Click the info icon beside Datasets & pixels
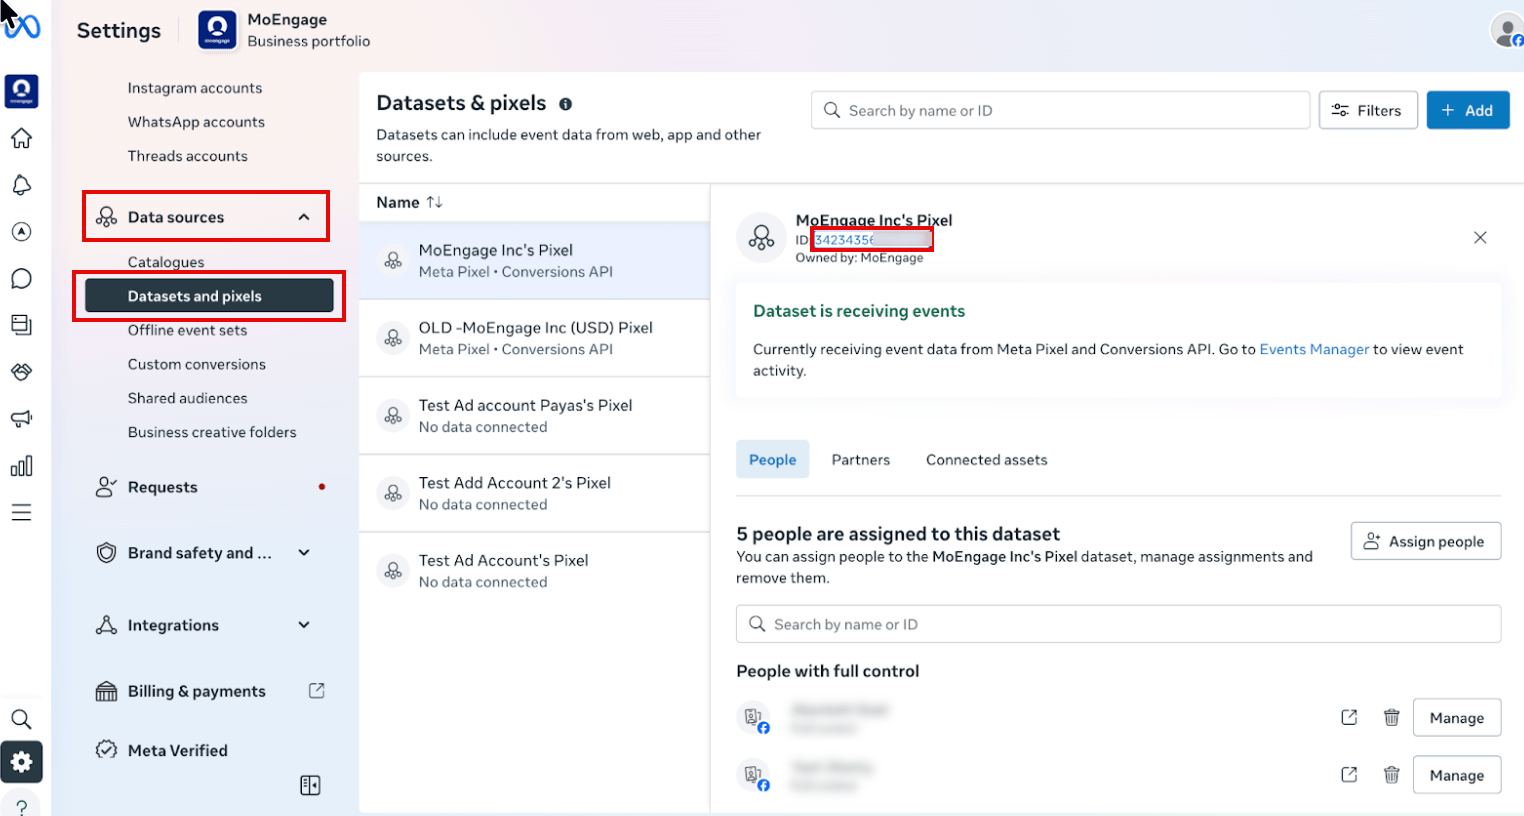The width and height of the screenshot is (1524, 816). (x=566, y=104)
